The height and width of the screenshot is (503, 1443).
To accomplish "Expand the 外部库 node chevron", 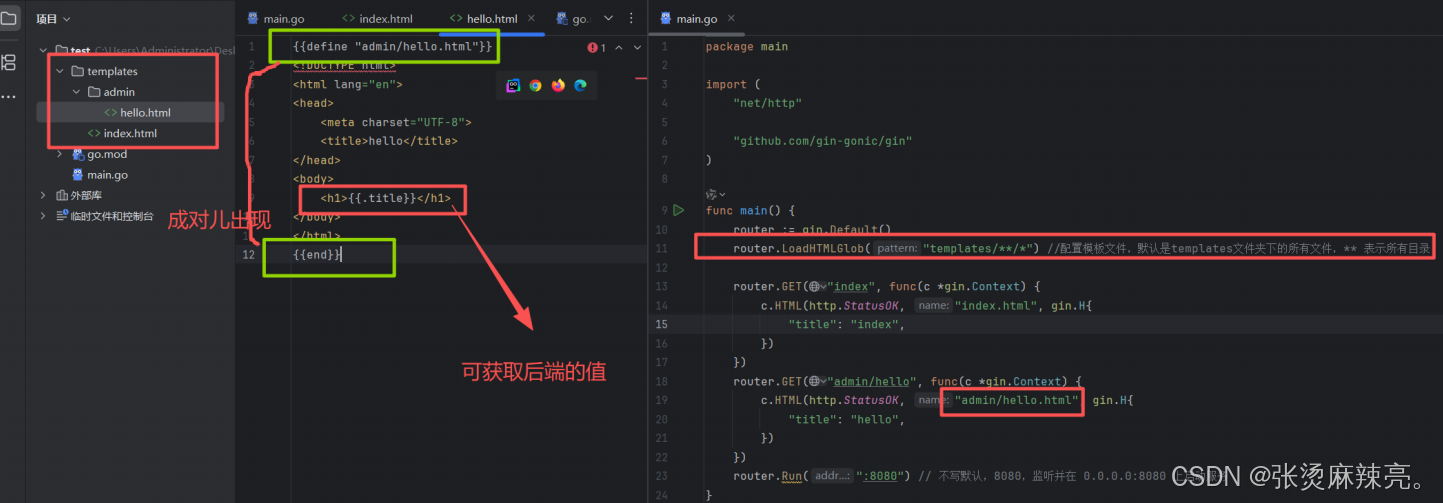I will 43,195.
